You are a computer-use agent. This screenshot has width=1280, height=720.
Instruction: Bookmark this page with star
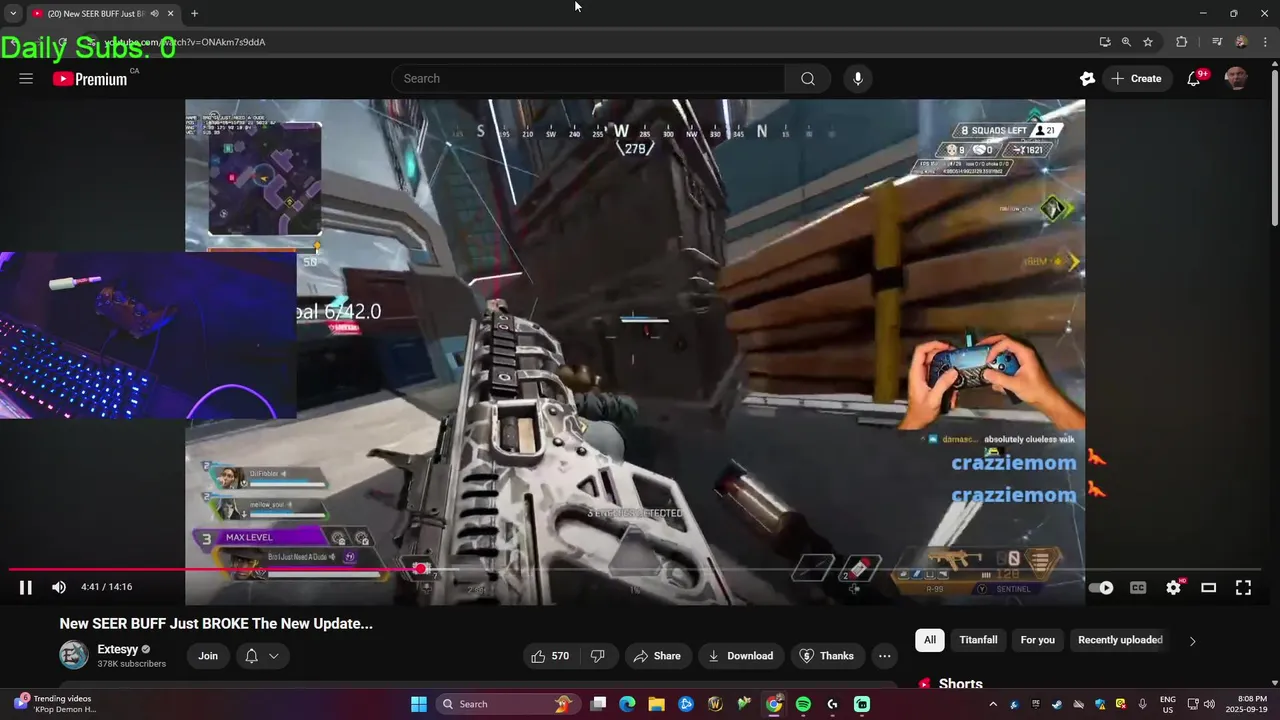tap(1148, 42)
